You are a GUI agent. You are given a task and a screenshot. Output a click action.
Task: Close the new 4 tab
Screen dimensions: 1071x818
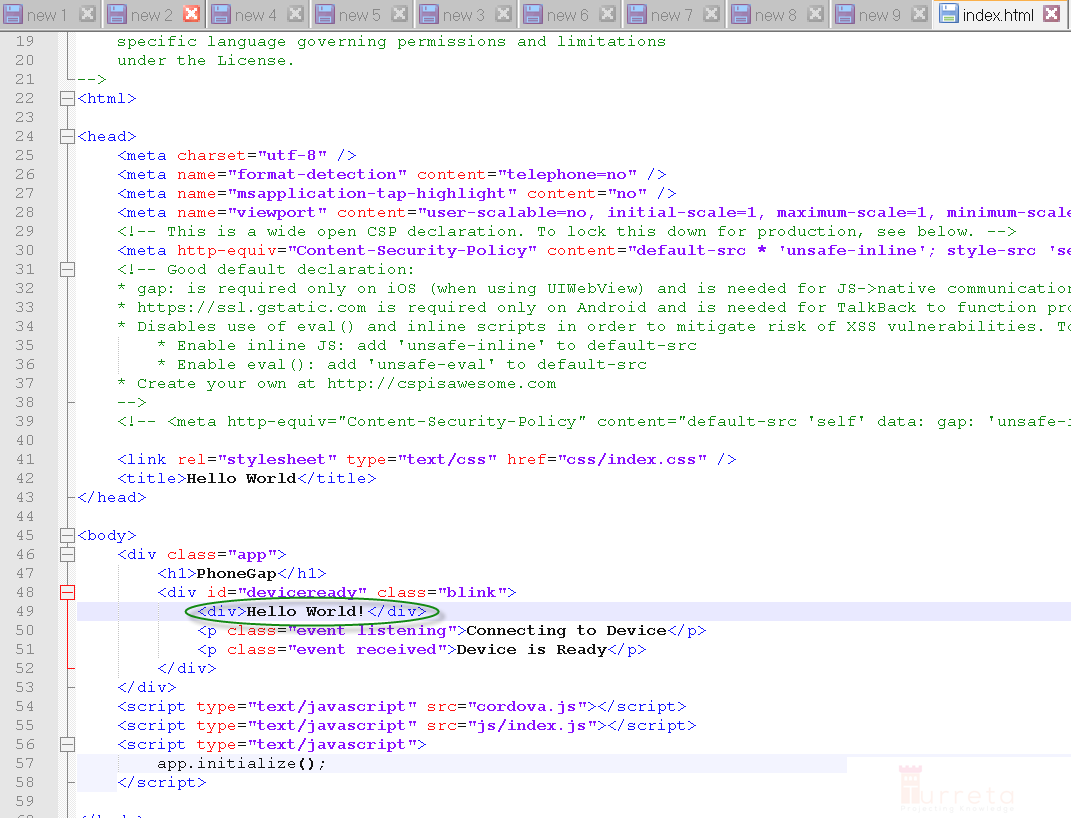(x=296, y=14)
